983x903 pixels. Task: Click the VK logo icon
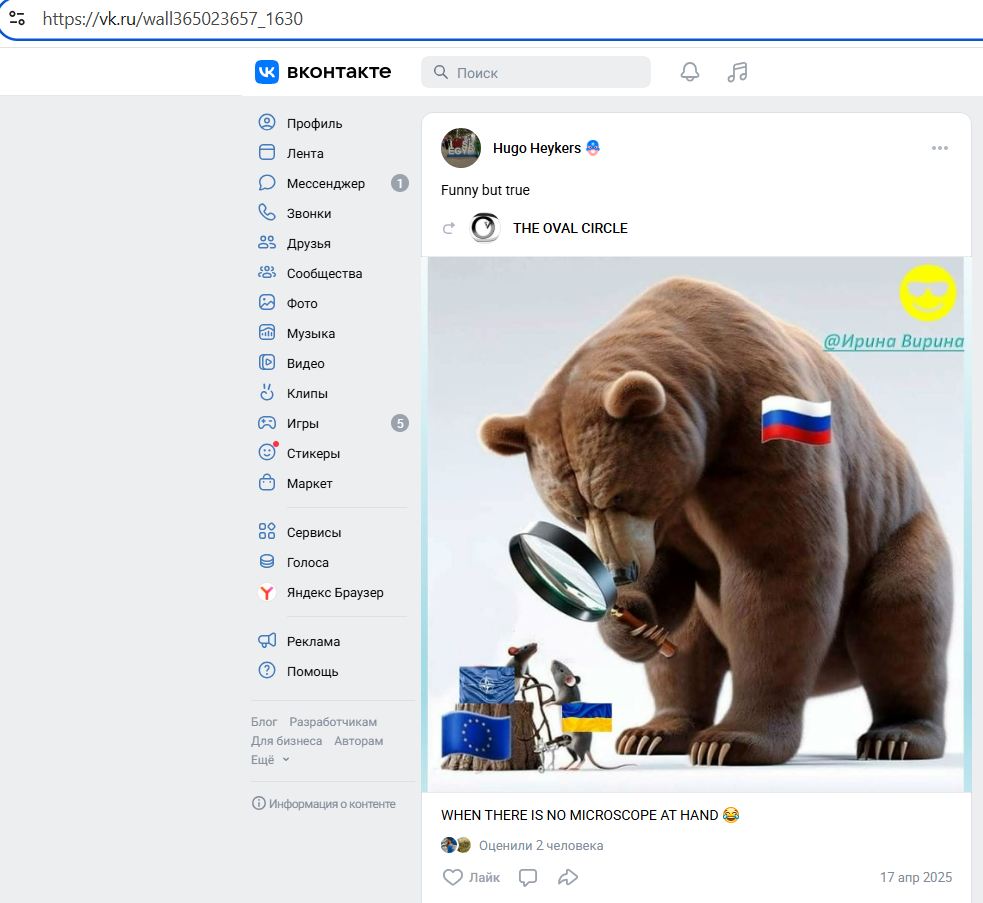coord(266,72)
